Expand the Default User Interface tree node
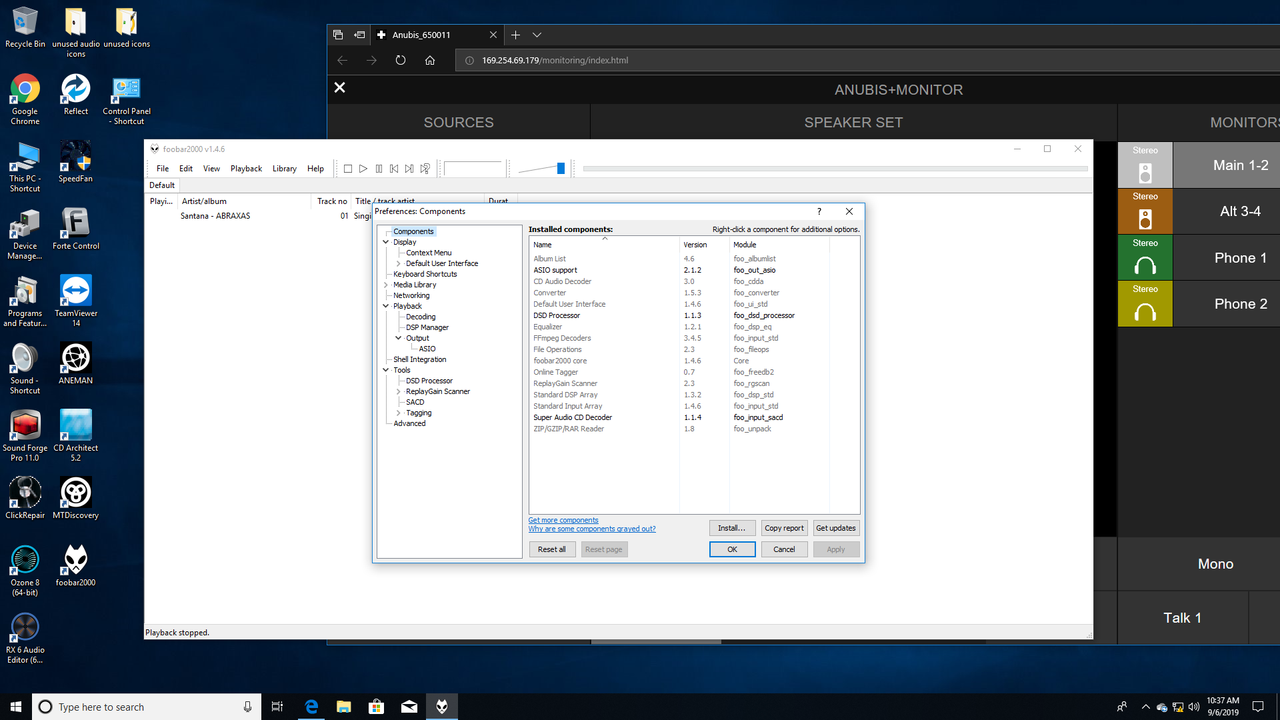The width and height of the screenshot is (1280, 720). (x=399, y=263)
